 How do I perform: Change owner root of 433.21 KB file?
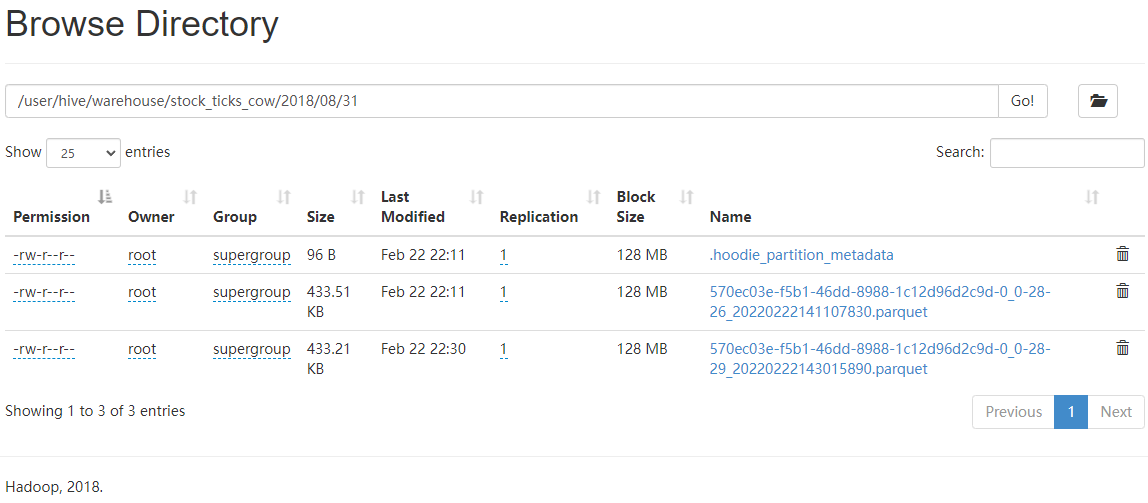[142, 349]
